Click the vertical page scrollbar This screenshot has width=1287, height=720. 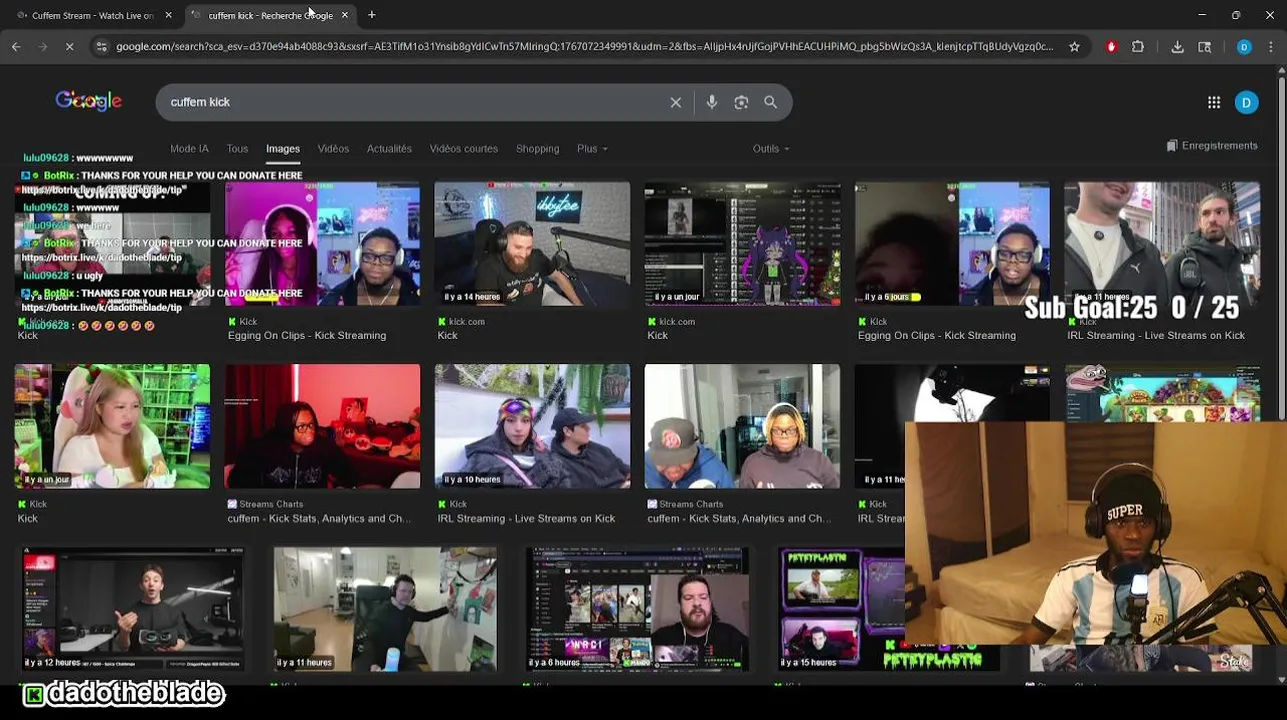click(x=1281, y=375)
